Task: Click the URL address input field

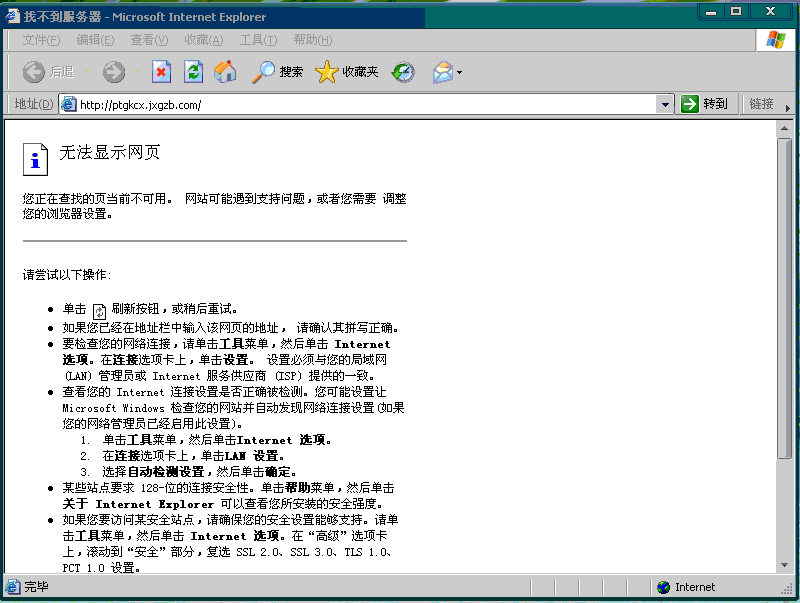Action: [x=366, y=105]
